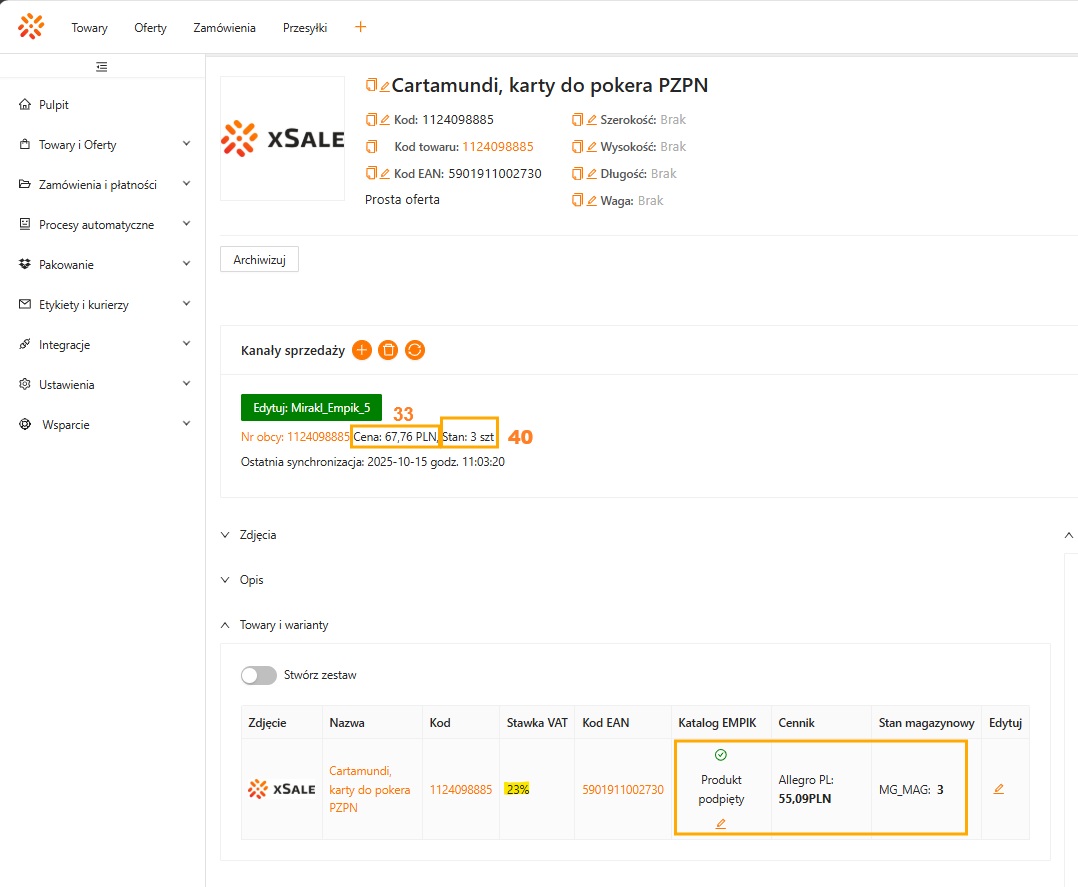Expand the Zdjęcia section
This screenshot has height=887, width=1078.
click(x=225, y=535)
